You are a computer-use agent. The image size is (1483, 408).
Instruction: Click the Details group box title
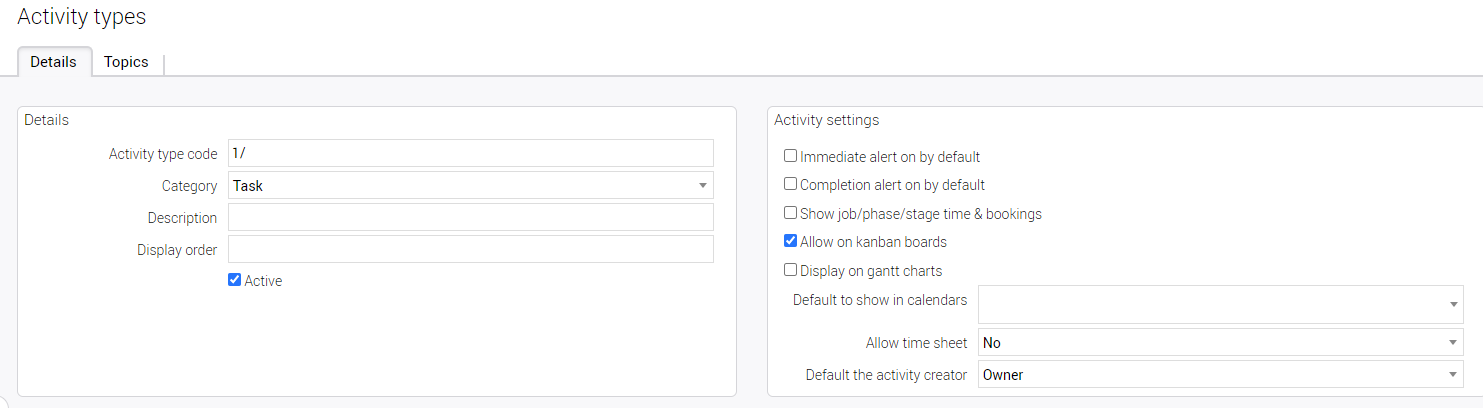click(x=47, y=120)
